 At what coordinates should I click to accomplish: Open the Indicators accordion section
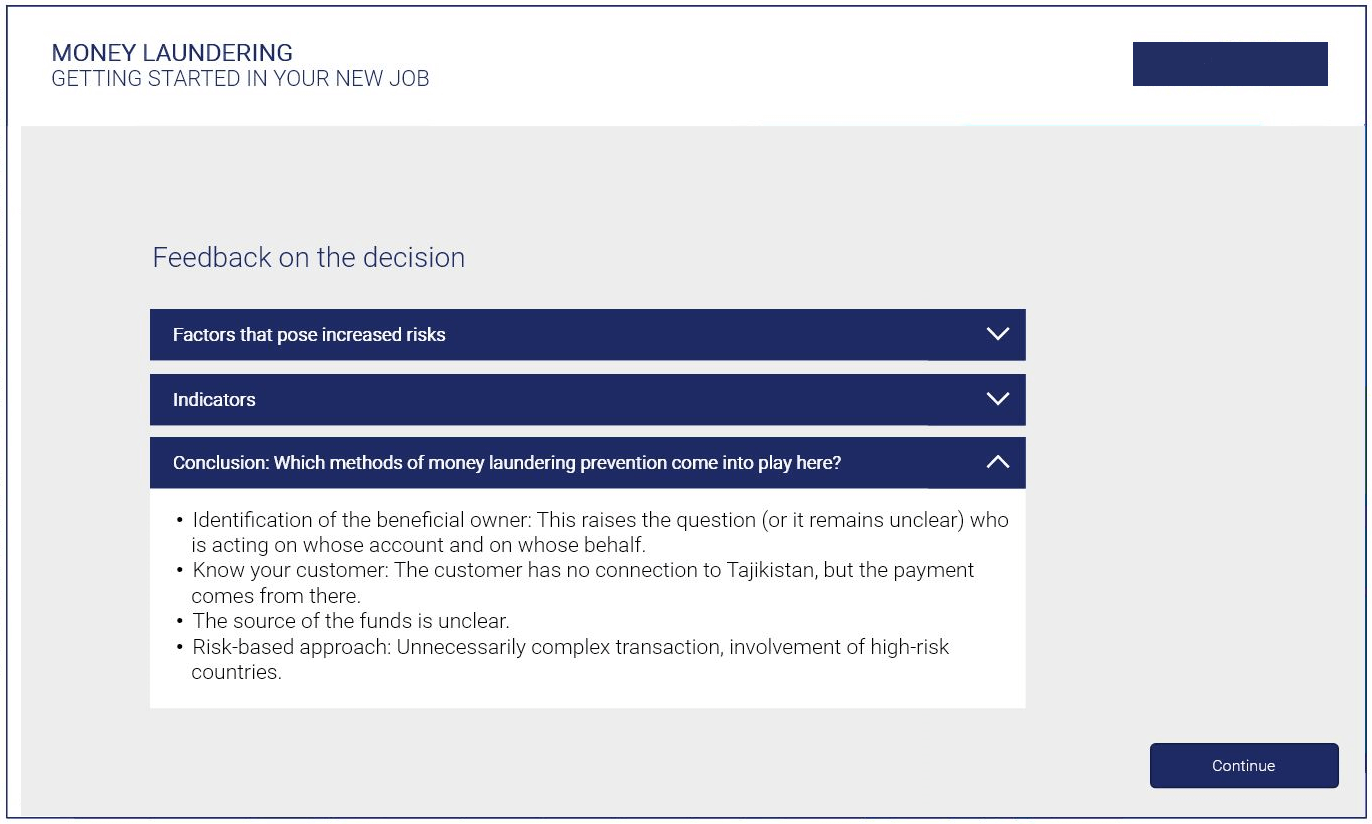[x=588, y=399]
